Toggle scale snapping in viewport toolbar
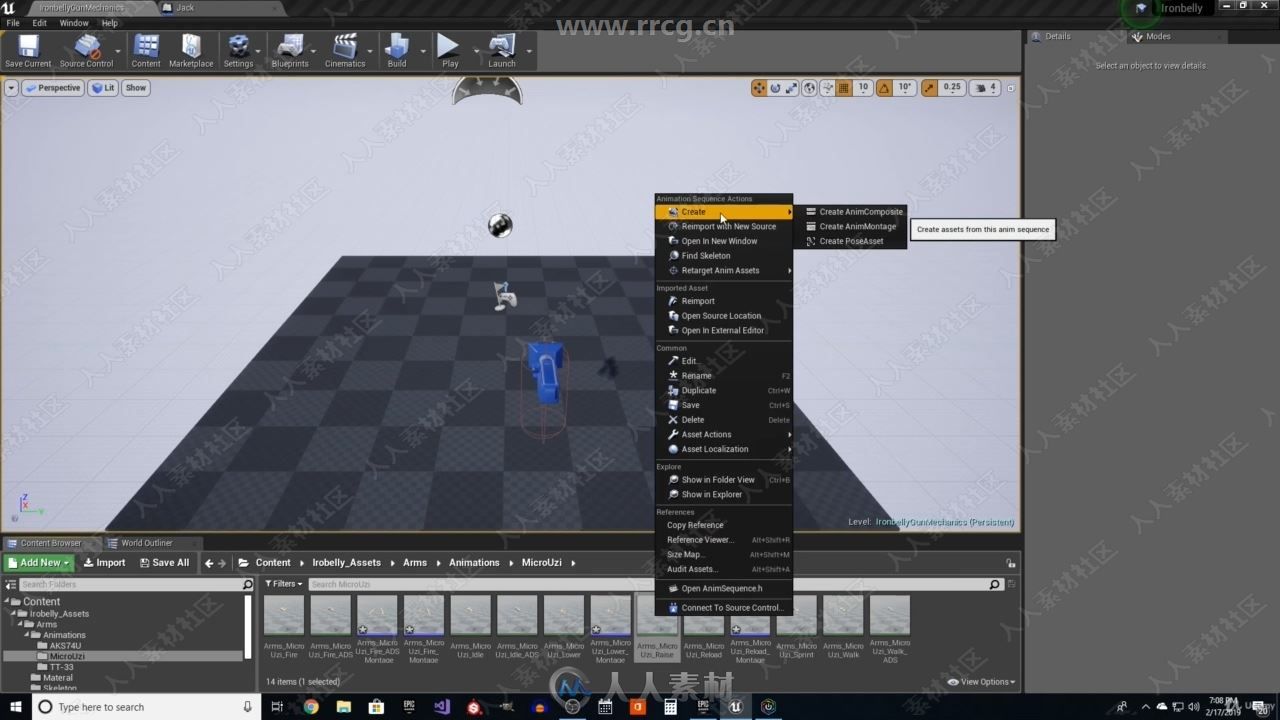1280x720 pixels. [x=930, y=88]
